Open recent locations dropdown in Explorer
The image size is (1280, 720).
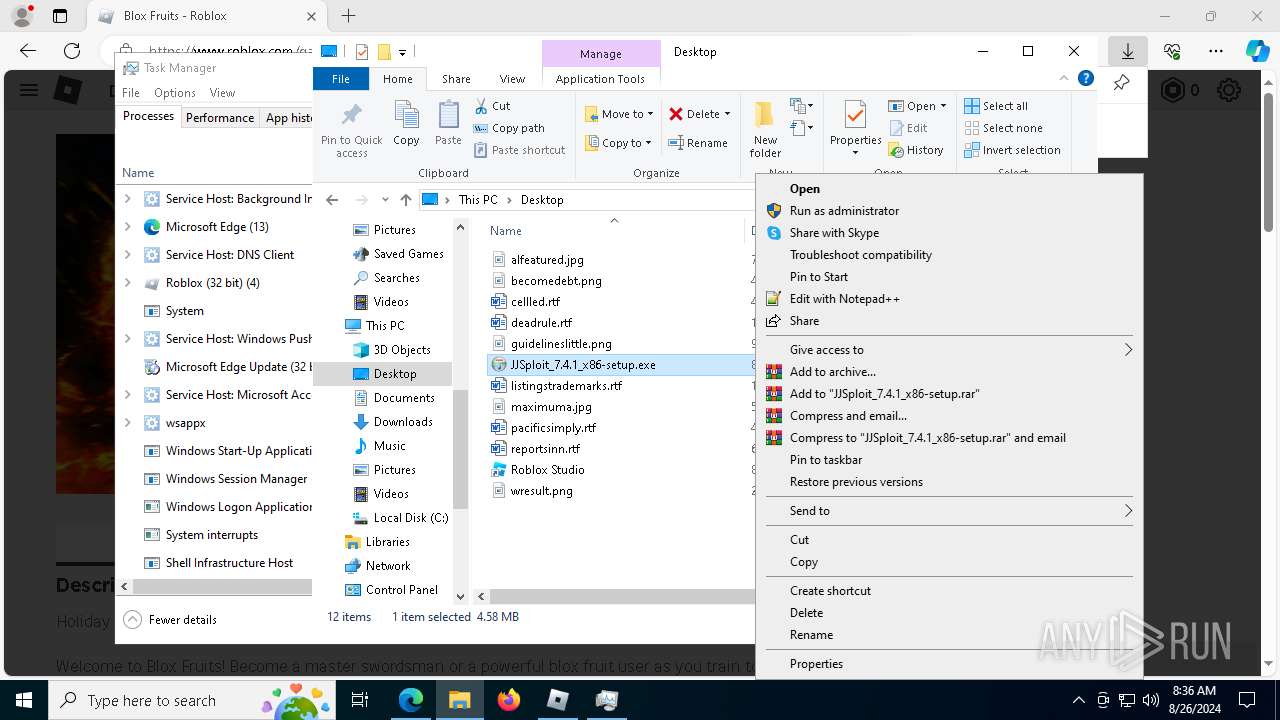385,200
